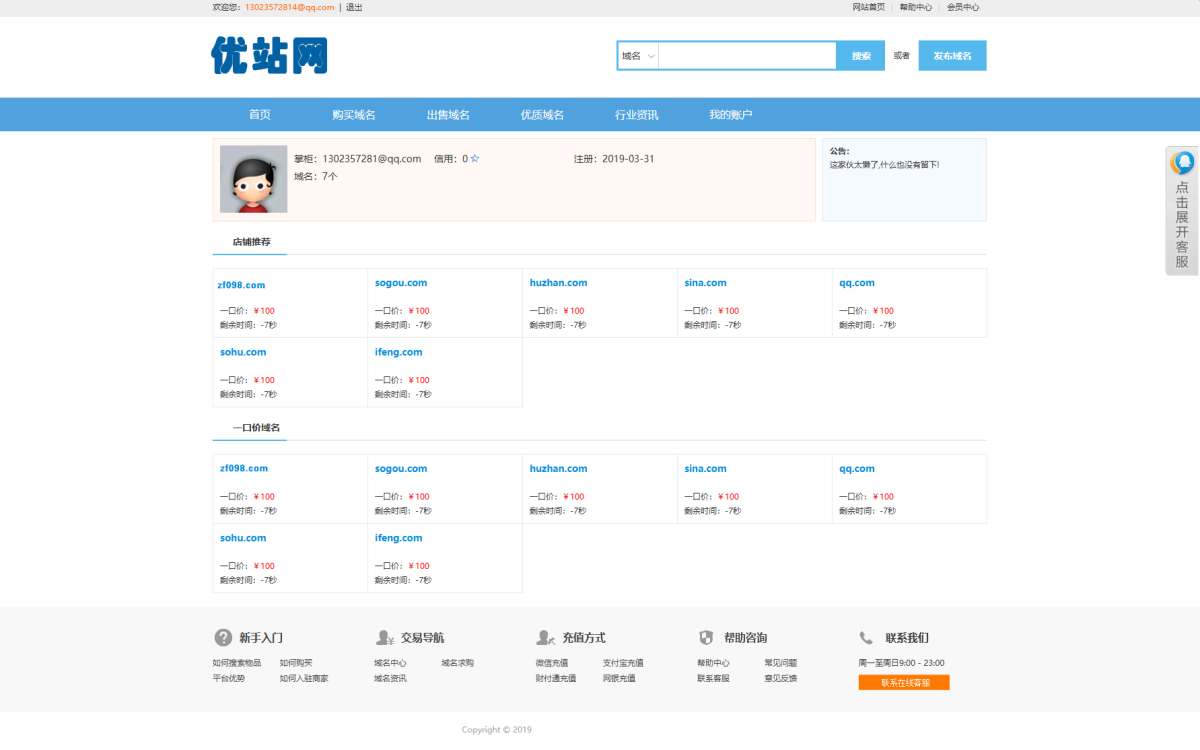Click the user avatar thumbnail

pyautogui.click(x=254, y=179)
